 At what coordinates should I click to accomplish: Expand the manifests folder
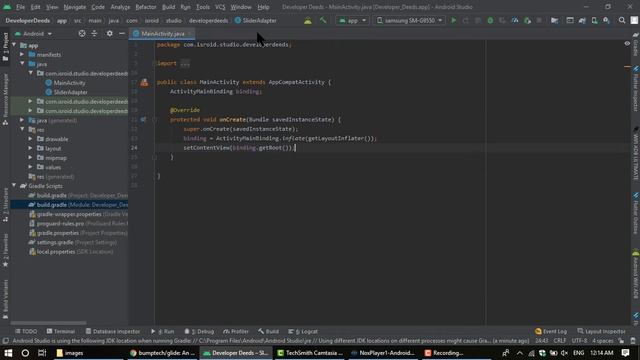click(x=22, y=54)
